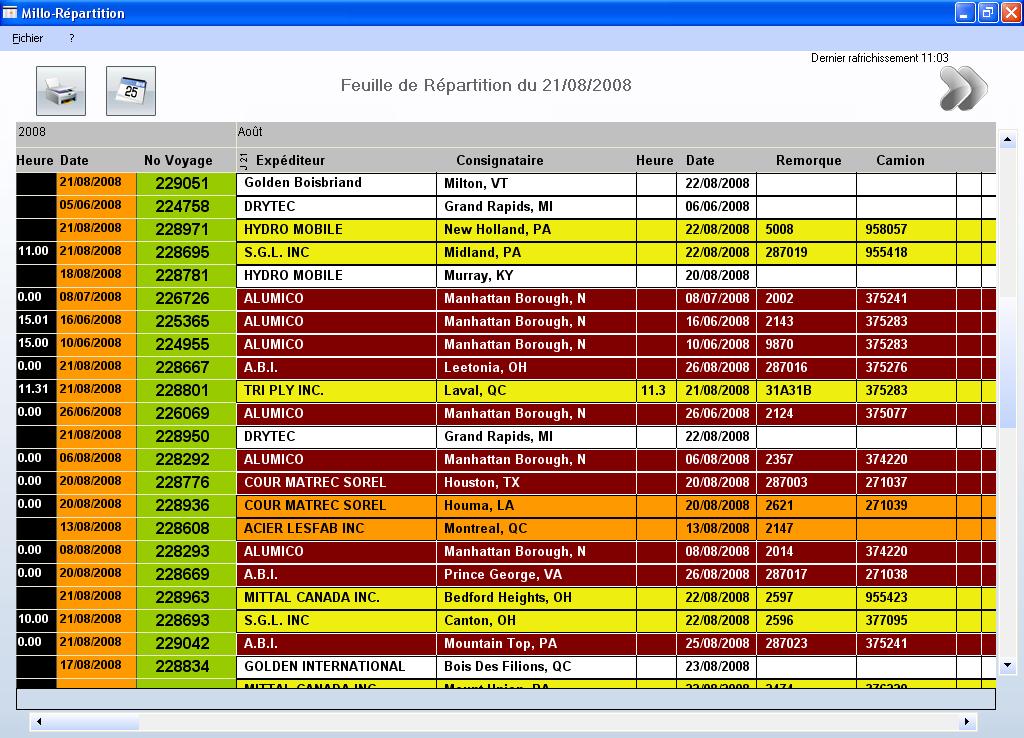The height and width of the screenshot is (738, 1024).
Task: Select voyage number 226069
Action: (185, 413)
